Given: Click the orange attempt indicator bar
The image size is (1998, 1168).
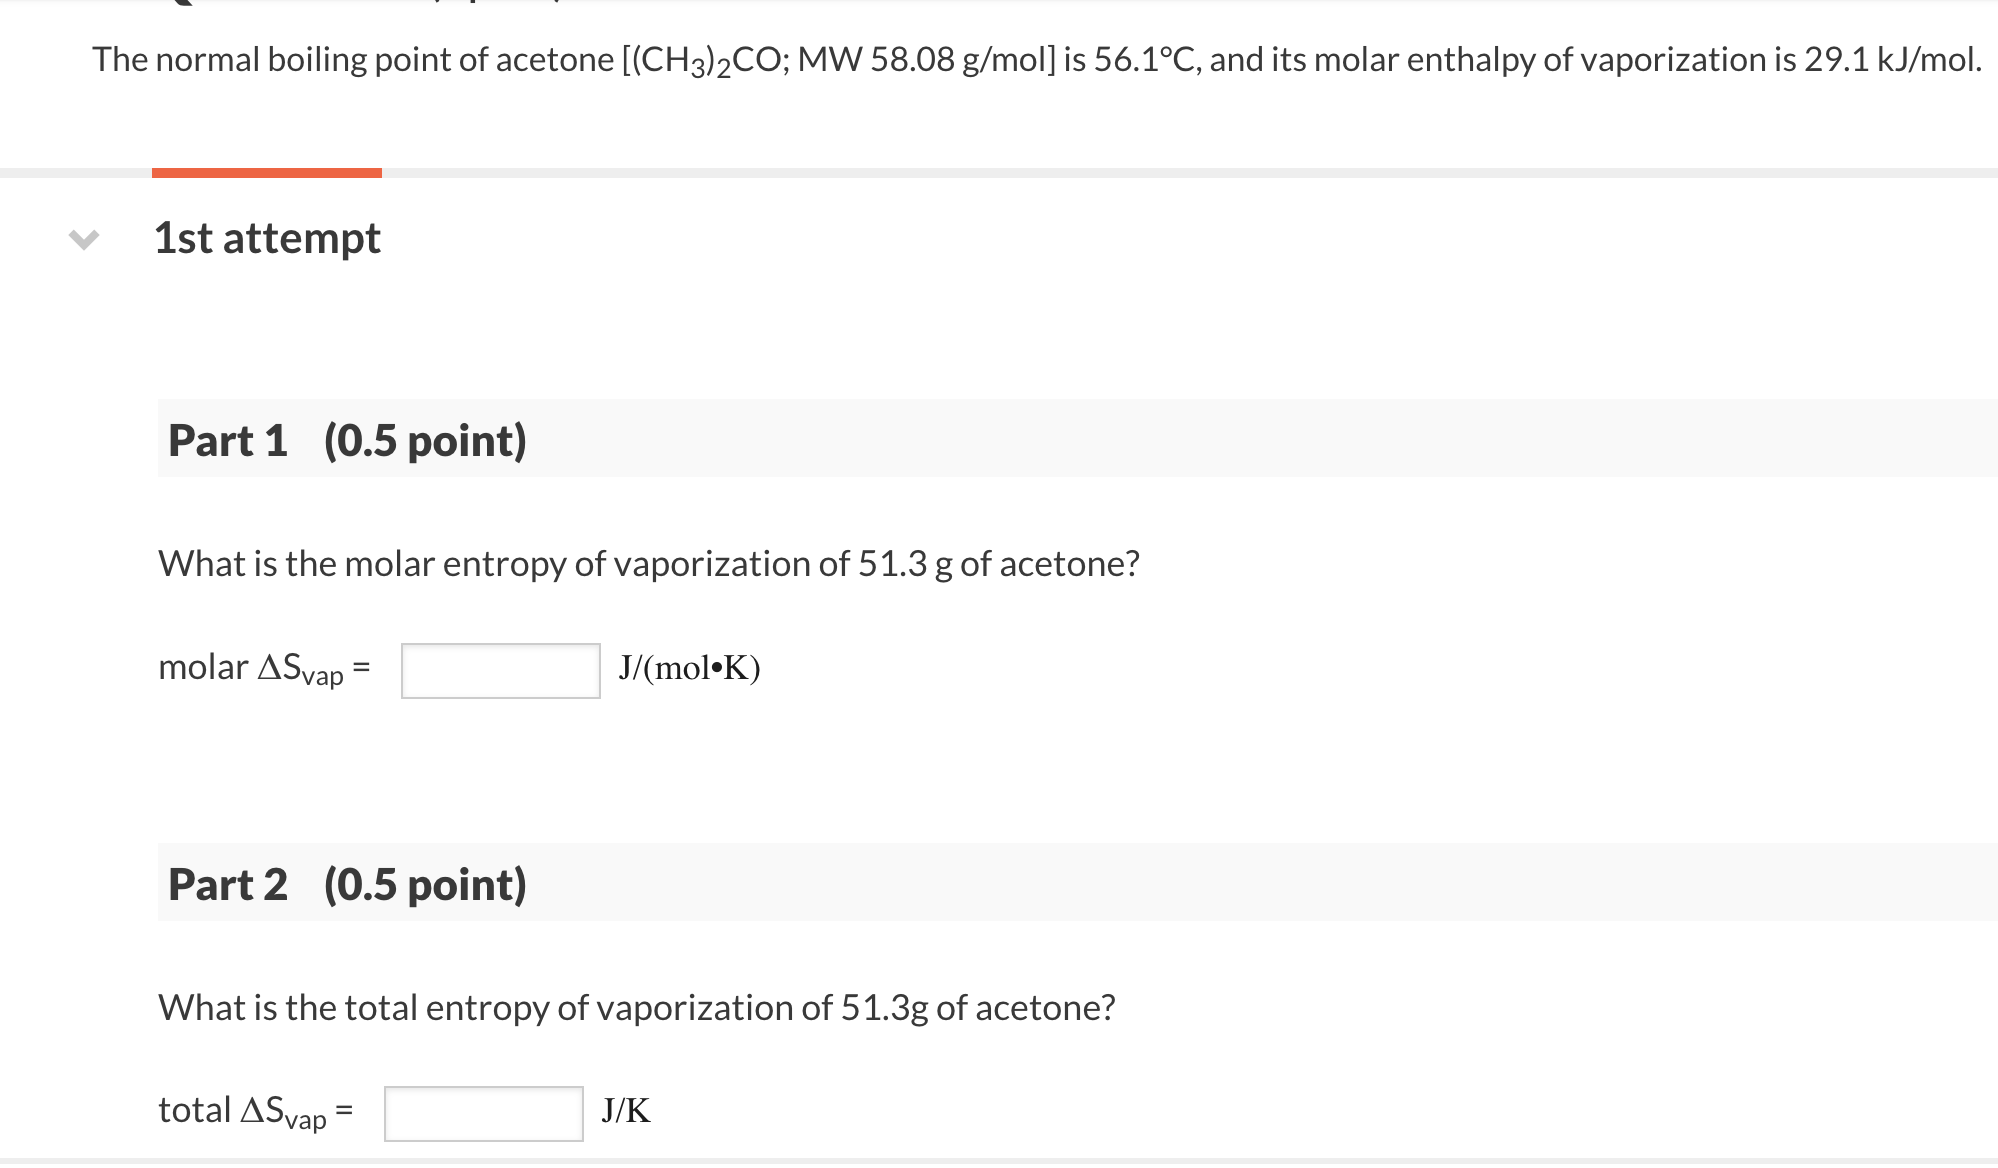Looking at the screenshot, I should (266, 173).
